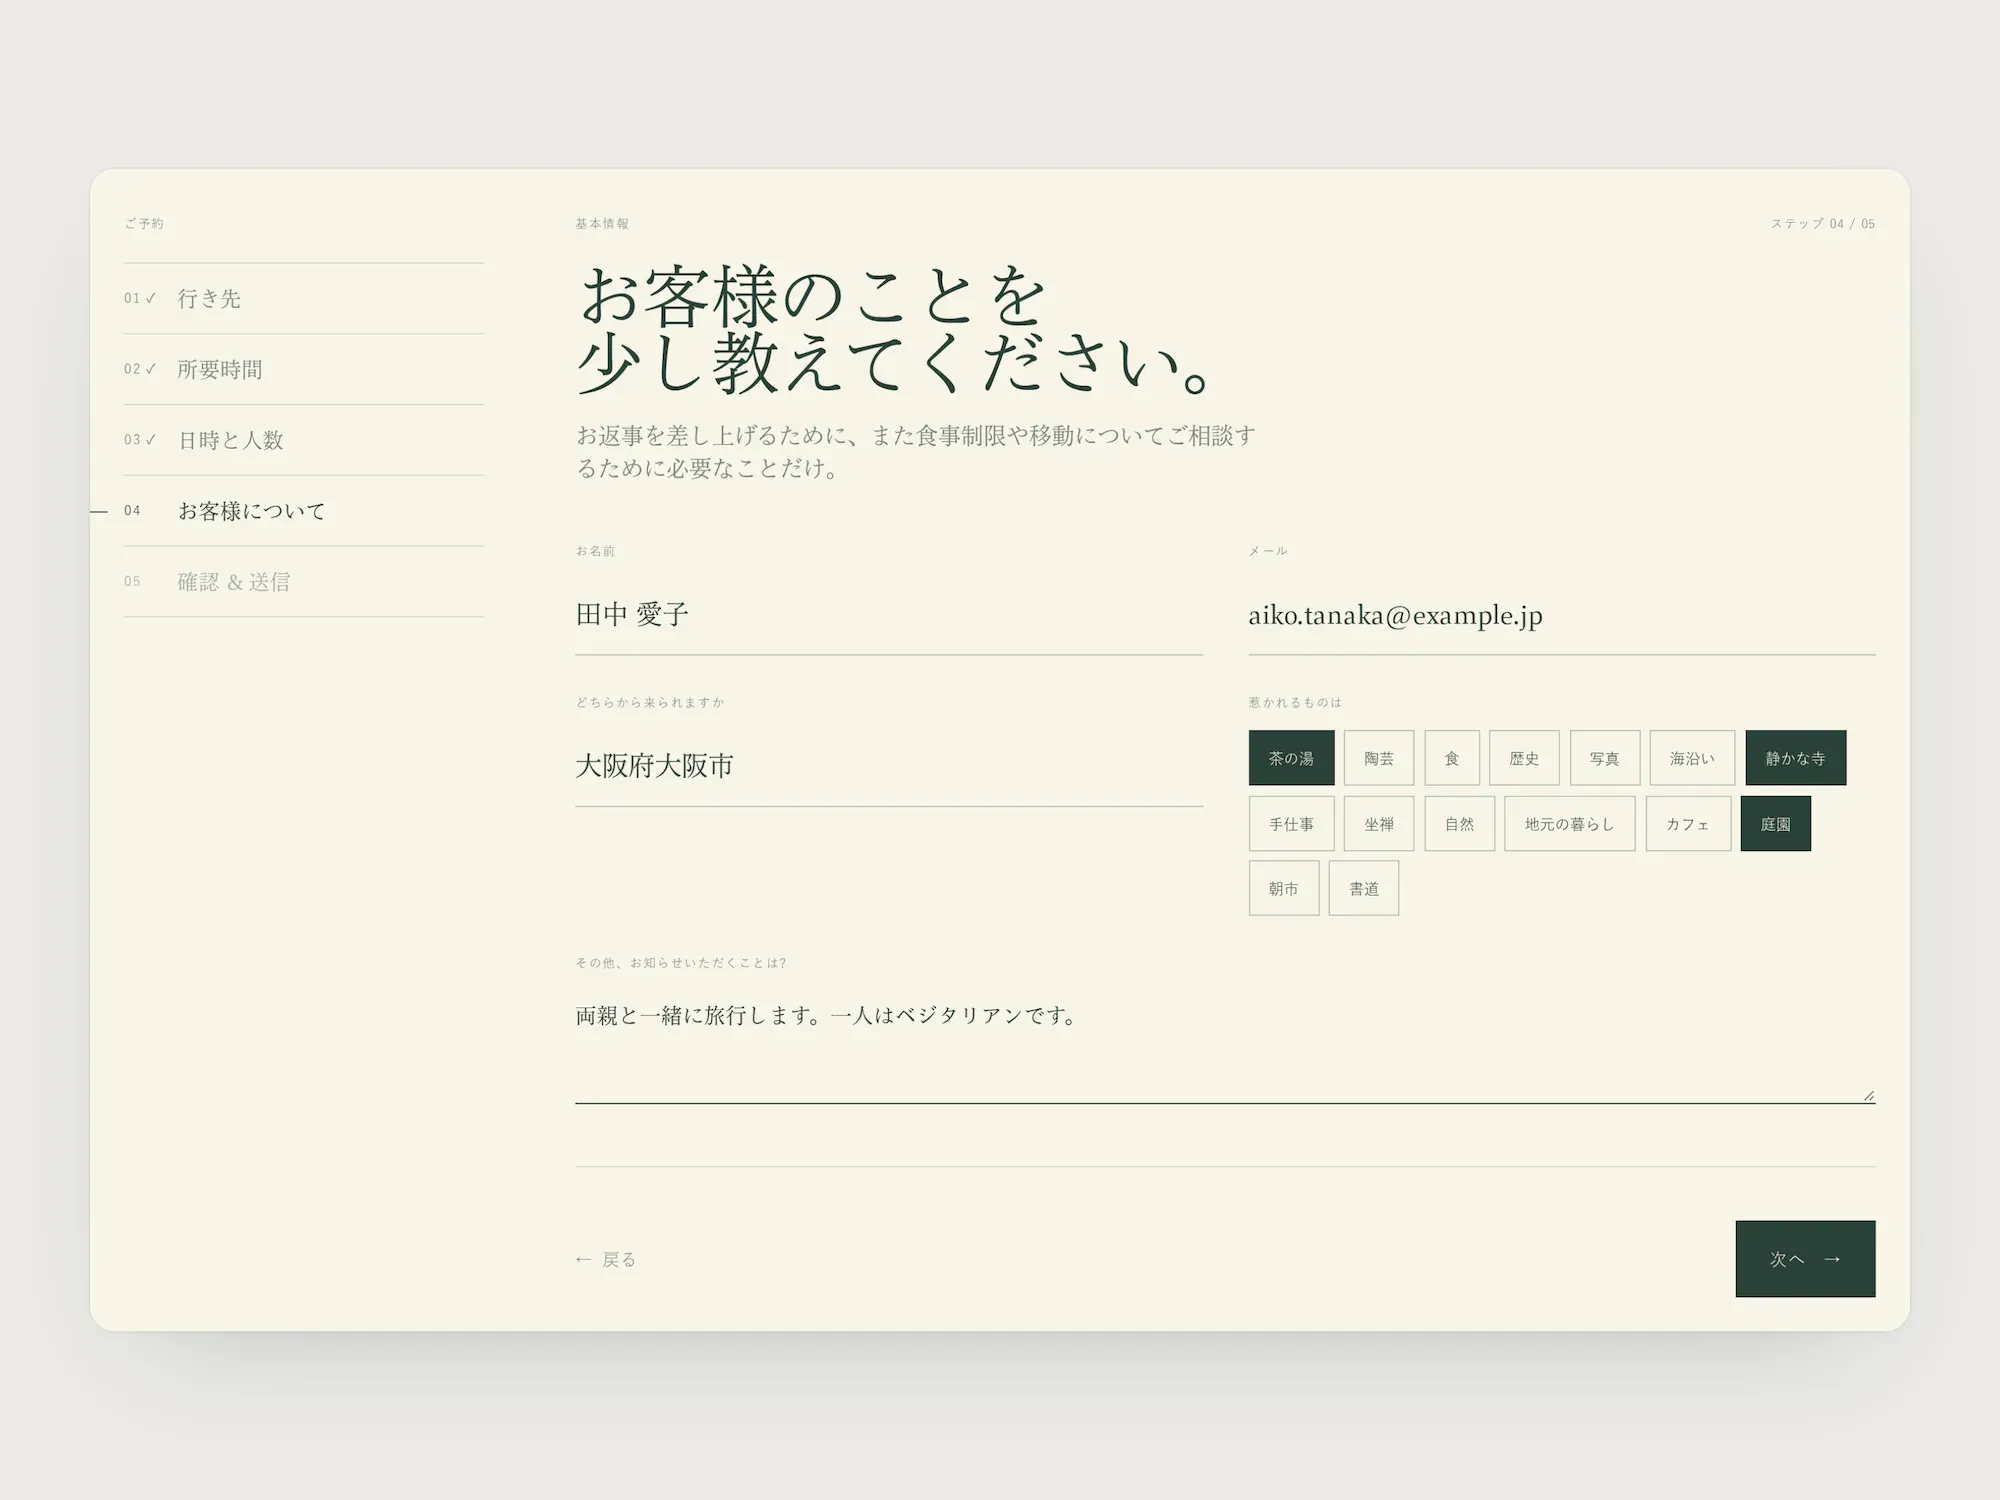Toggle the 茶の湯 interest chip
The width and height of the screenshot is (2000, 1500).
(1291, 758)
